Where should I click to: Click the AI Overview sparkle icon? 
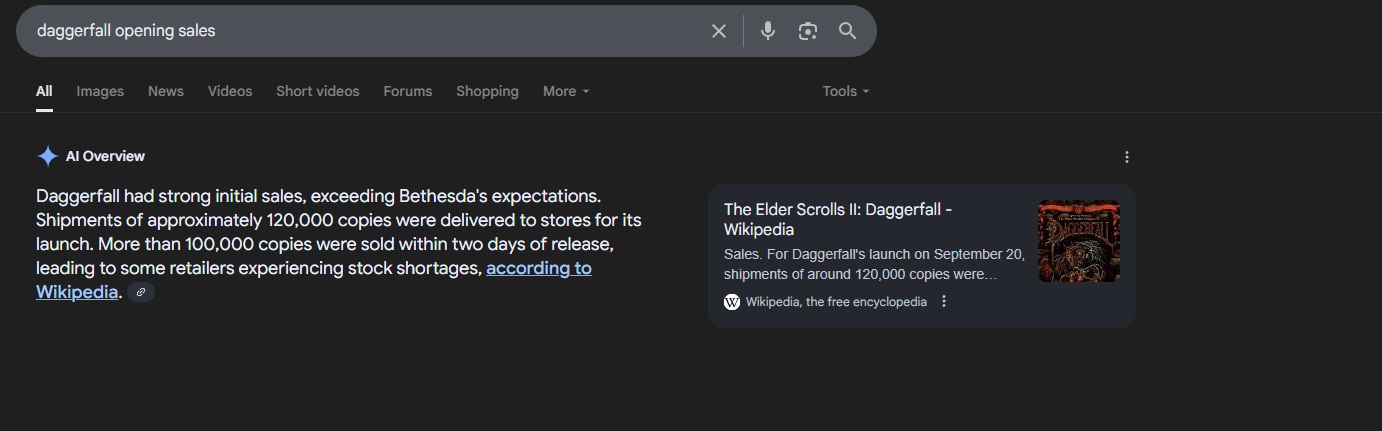tap(47, 156)
